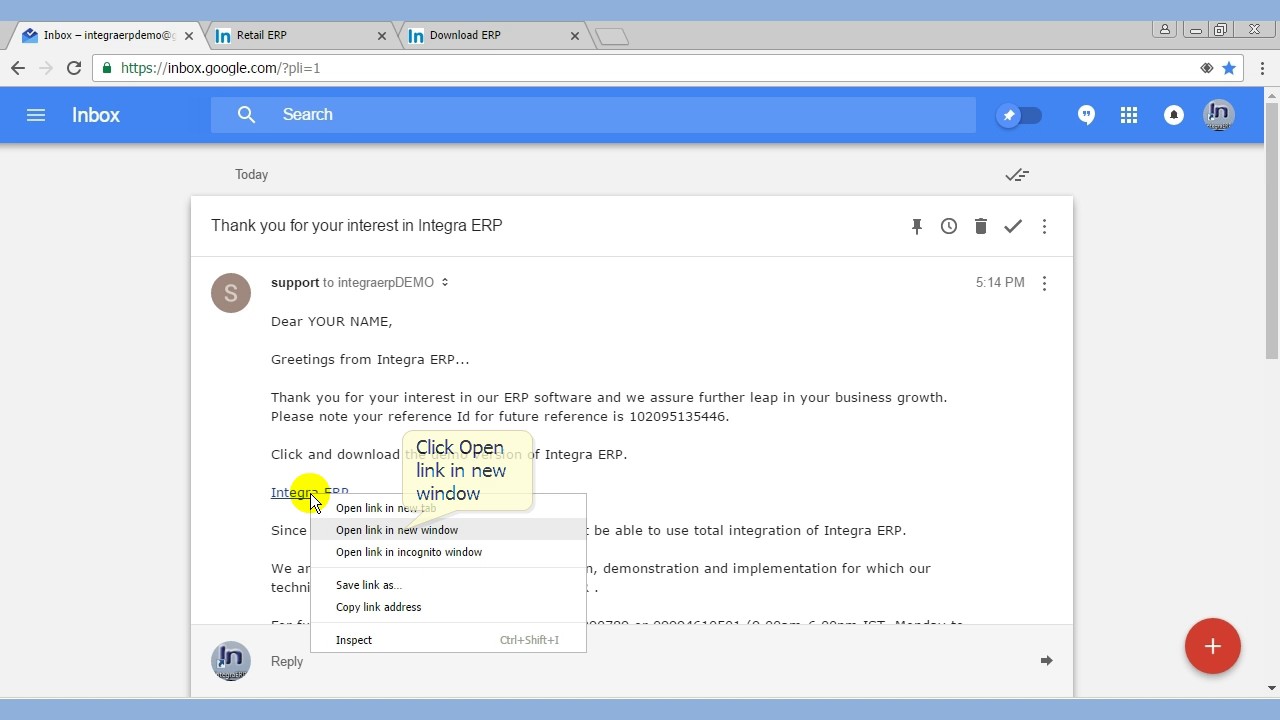
Task: Click the scrollbar down arrow
Action: pos(1272,688)
